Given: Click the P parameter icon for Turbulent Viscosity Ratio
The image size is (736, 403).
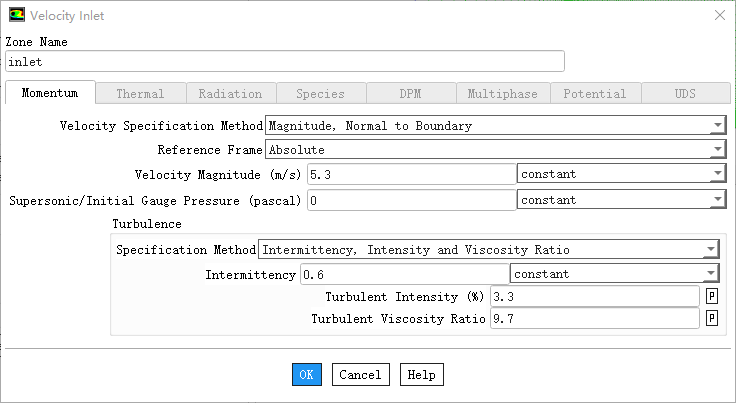Looking at the screenshot, I should pos(712,319).
